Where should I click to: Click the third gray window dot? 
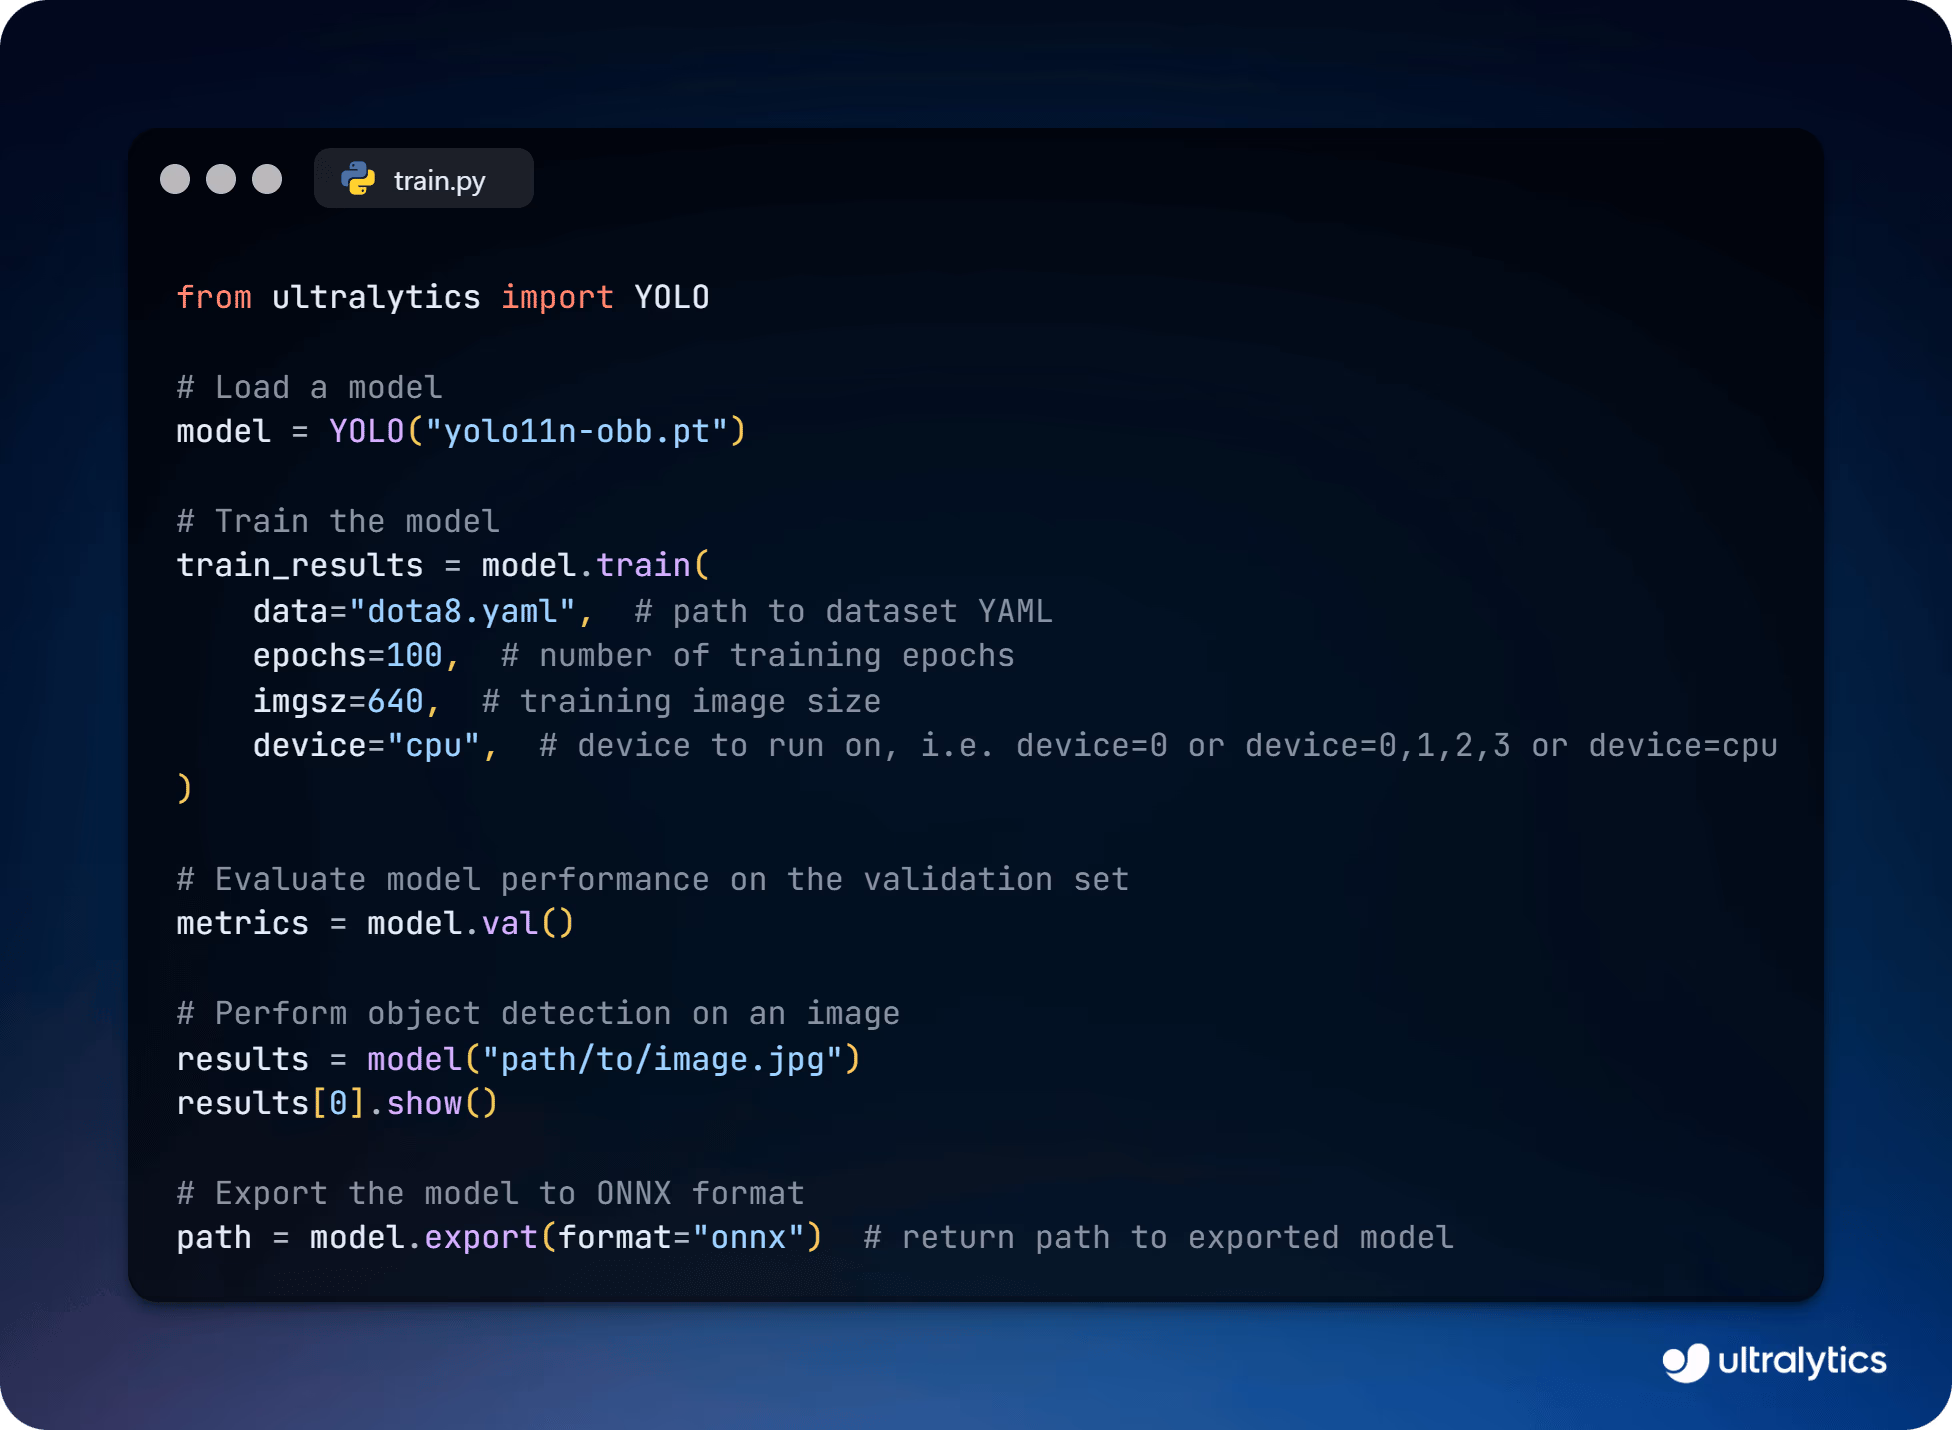click(267, 179)
